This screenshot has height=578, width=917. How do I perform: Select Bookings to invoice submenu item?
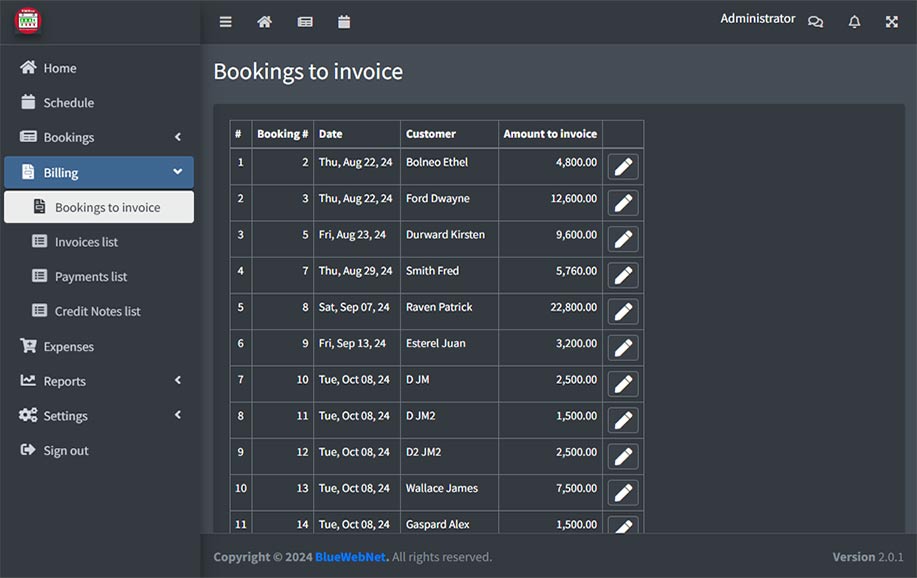tap(99, 207)
